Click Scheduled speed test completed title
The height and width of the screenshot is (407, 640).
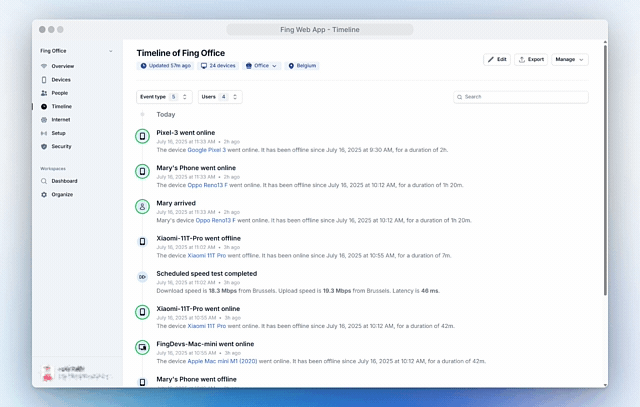(x=207, y=274)
